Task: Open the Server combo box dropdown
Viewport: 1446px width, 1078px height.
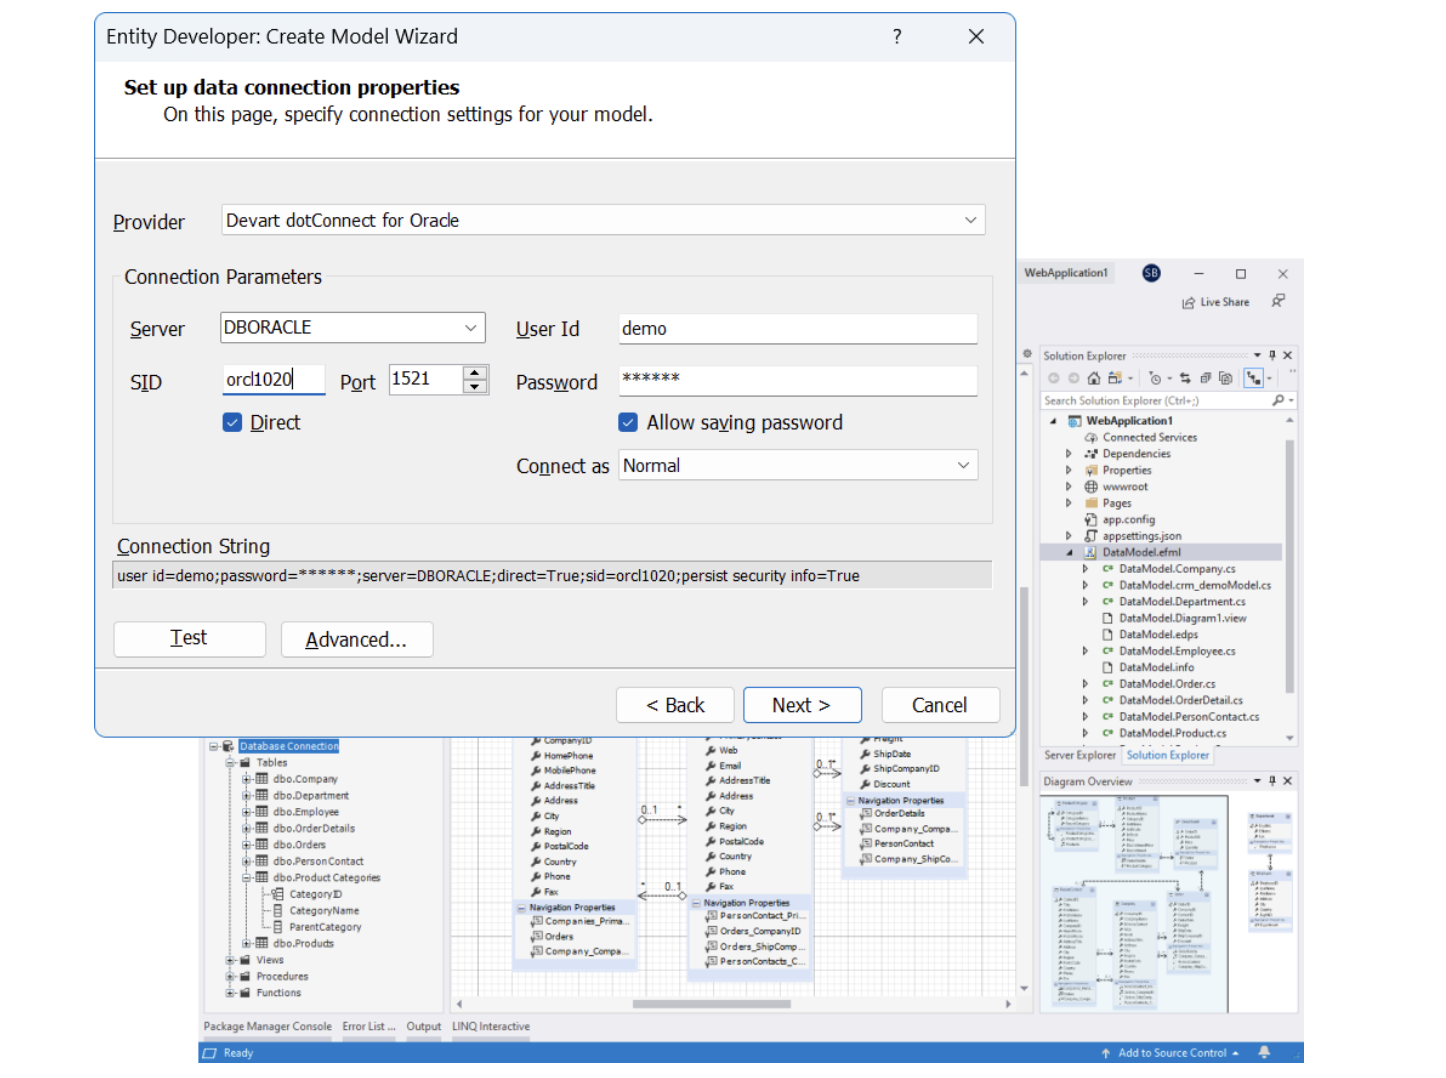Action: tap(471, 328)
